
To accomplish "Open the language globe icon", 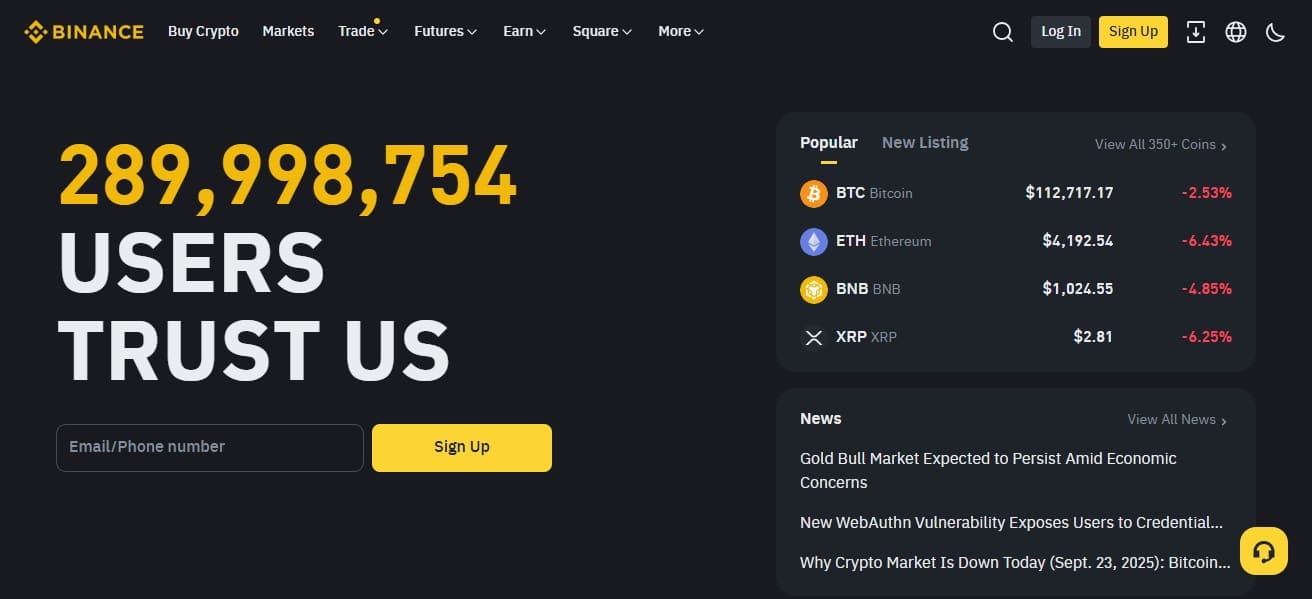I will [1235, 31].
